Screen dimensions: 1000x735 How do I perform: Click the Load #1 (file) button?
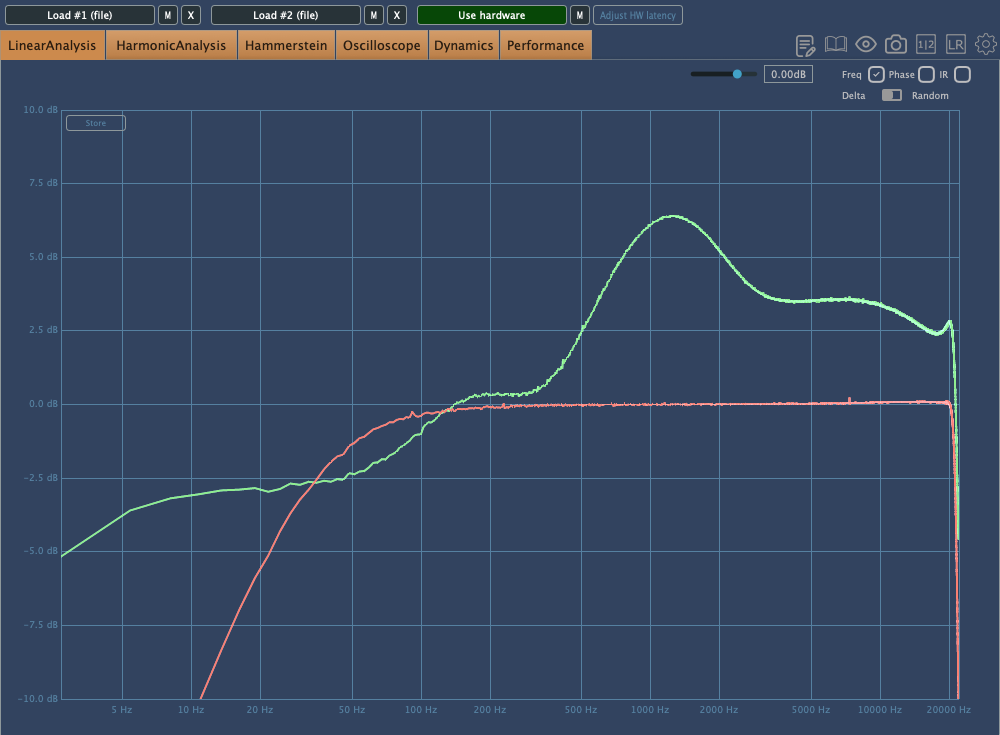[80, 15]
